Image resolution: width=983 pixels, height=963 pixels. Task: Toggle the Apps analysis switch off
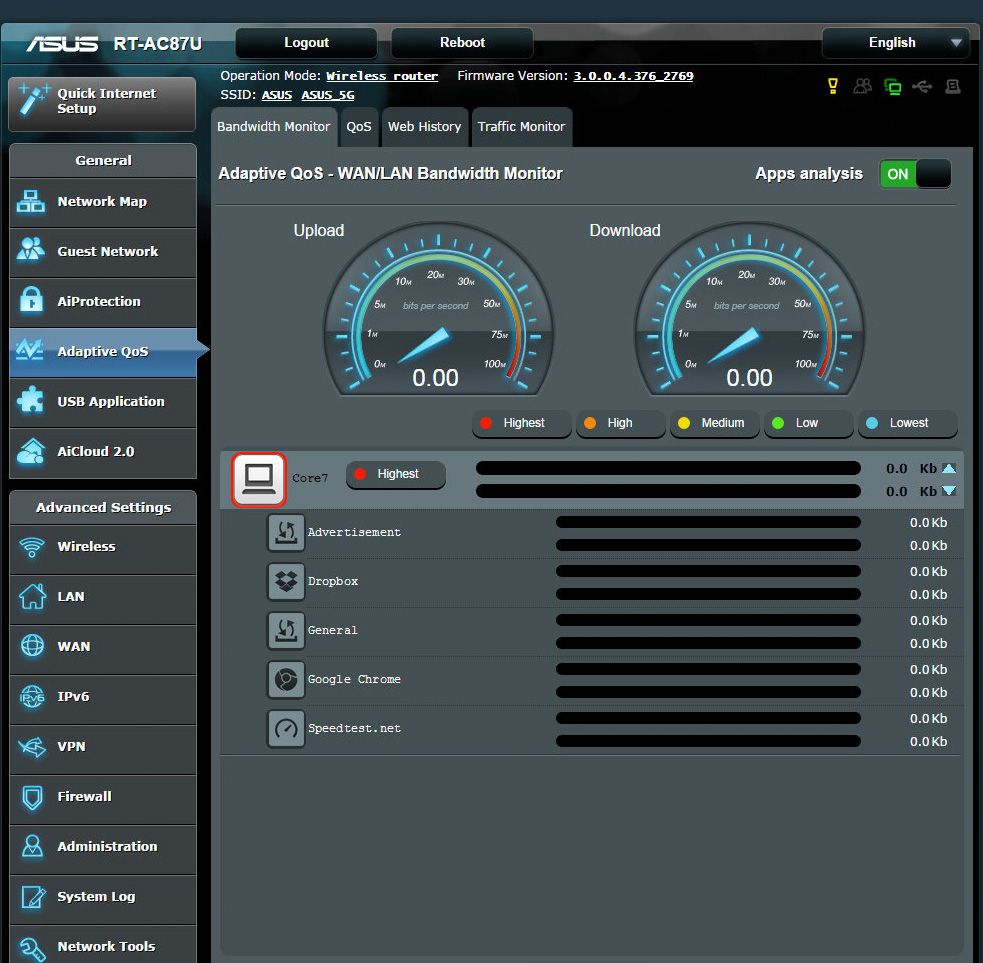pos(914,174)
